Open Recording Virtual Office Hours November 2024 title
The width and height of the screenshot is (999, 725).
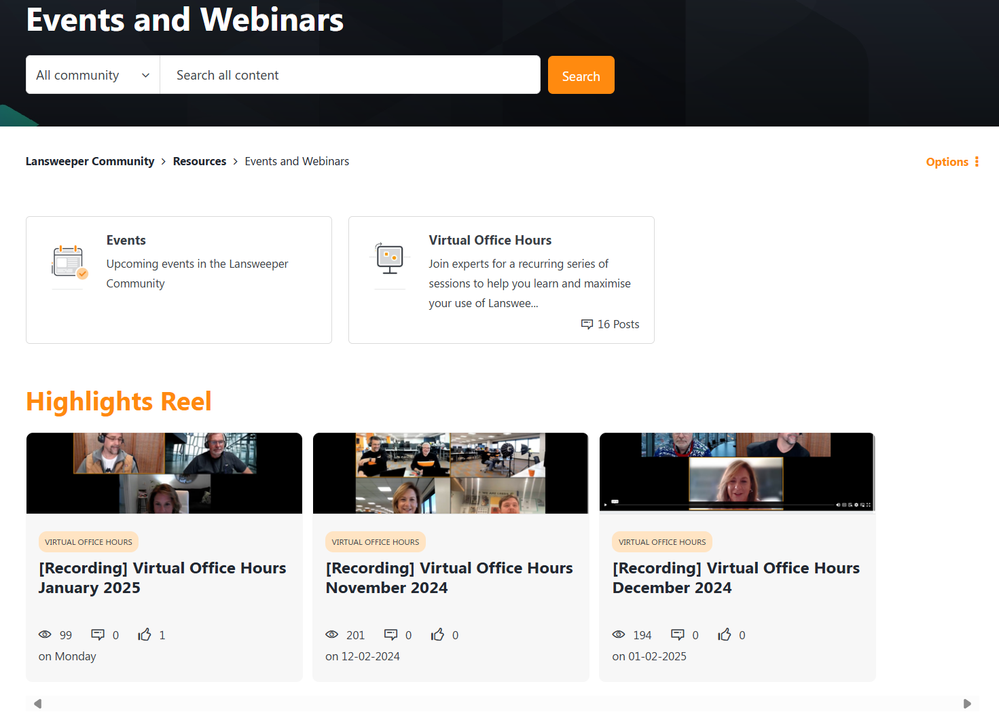[x=449, y=578]
